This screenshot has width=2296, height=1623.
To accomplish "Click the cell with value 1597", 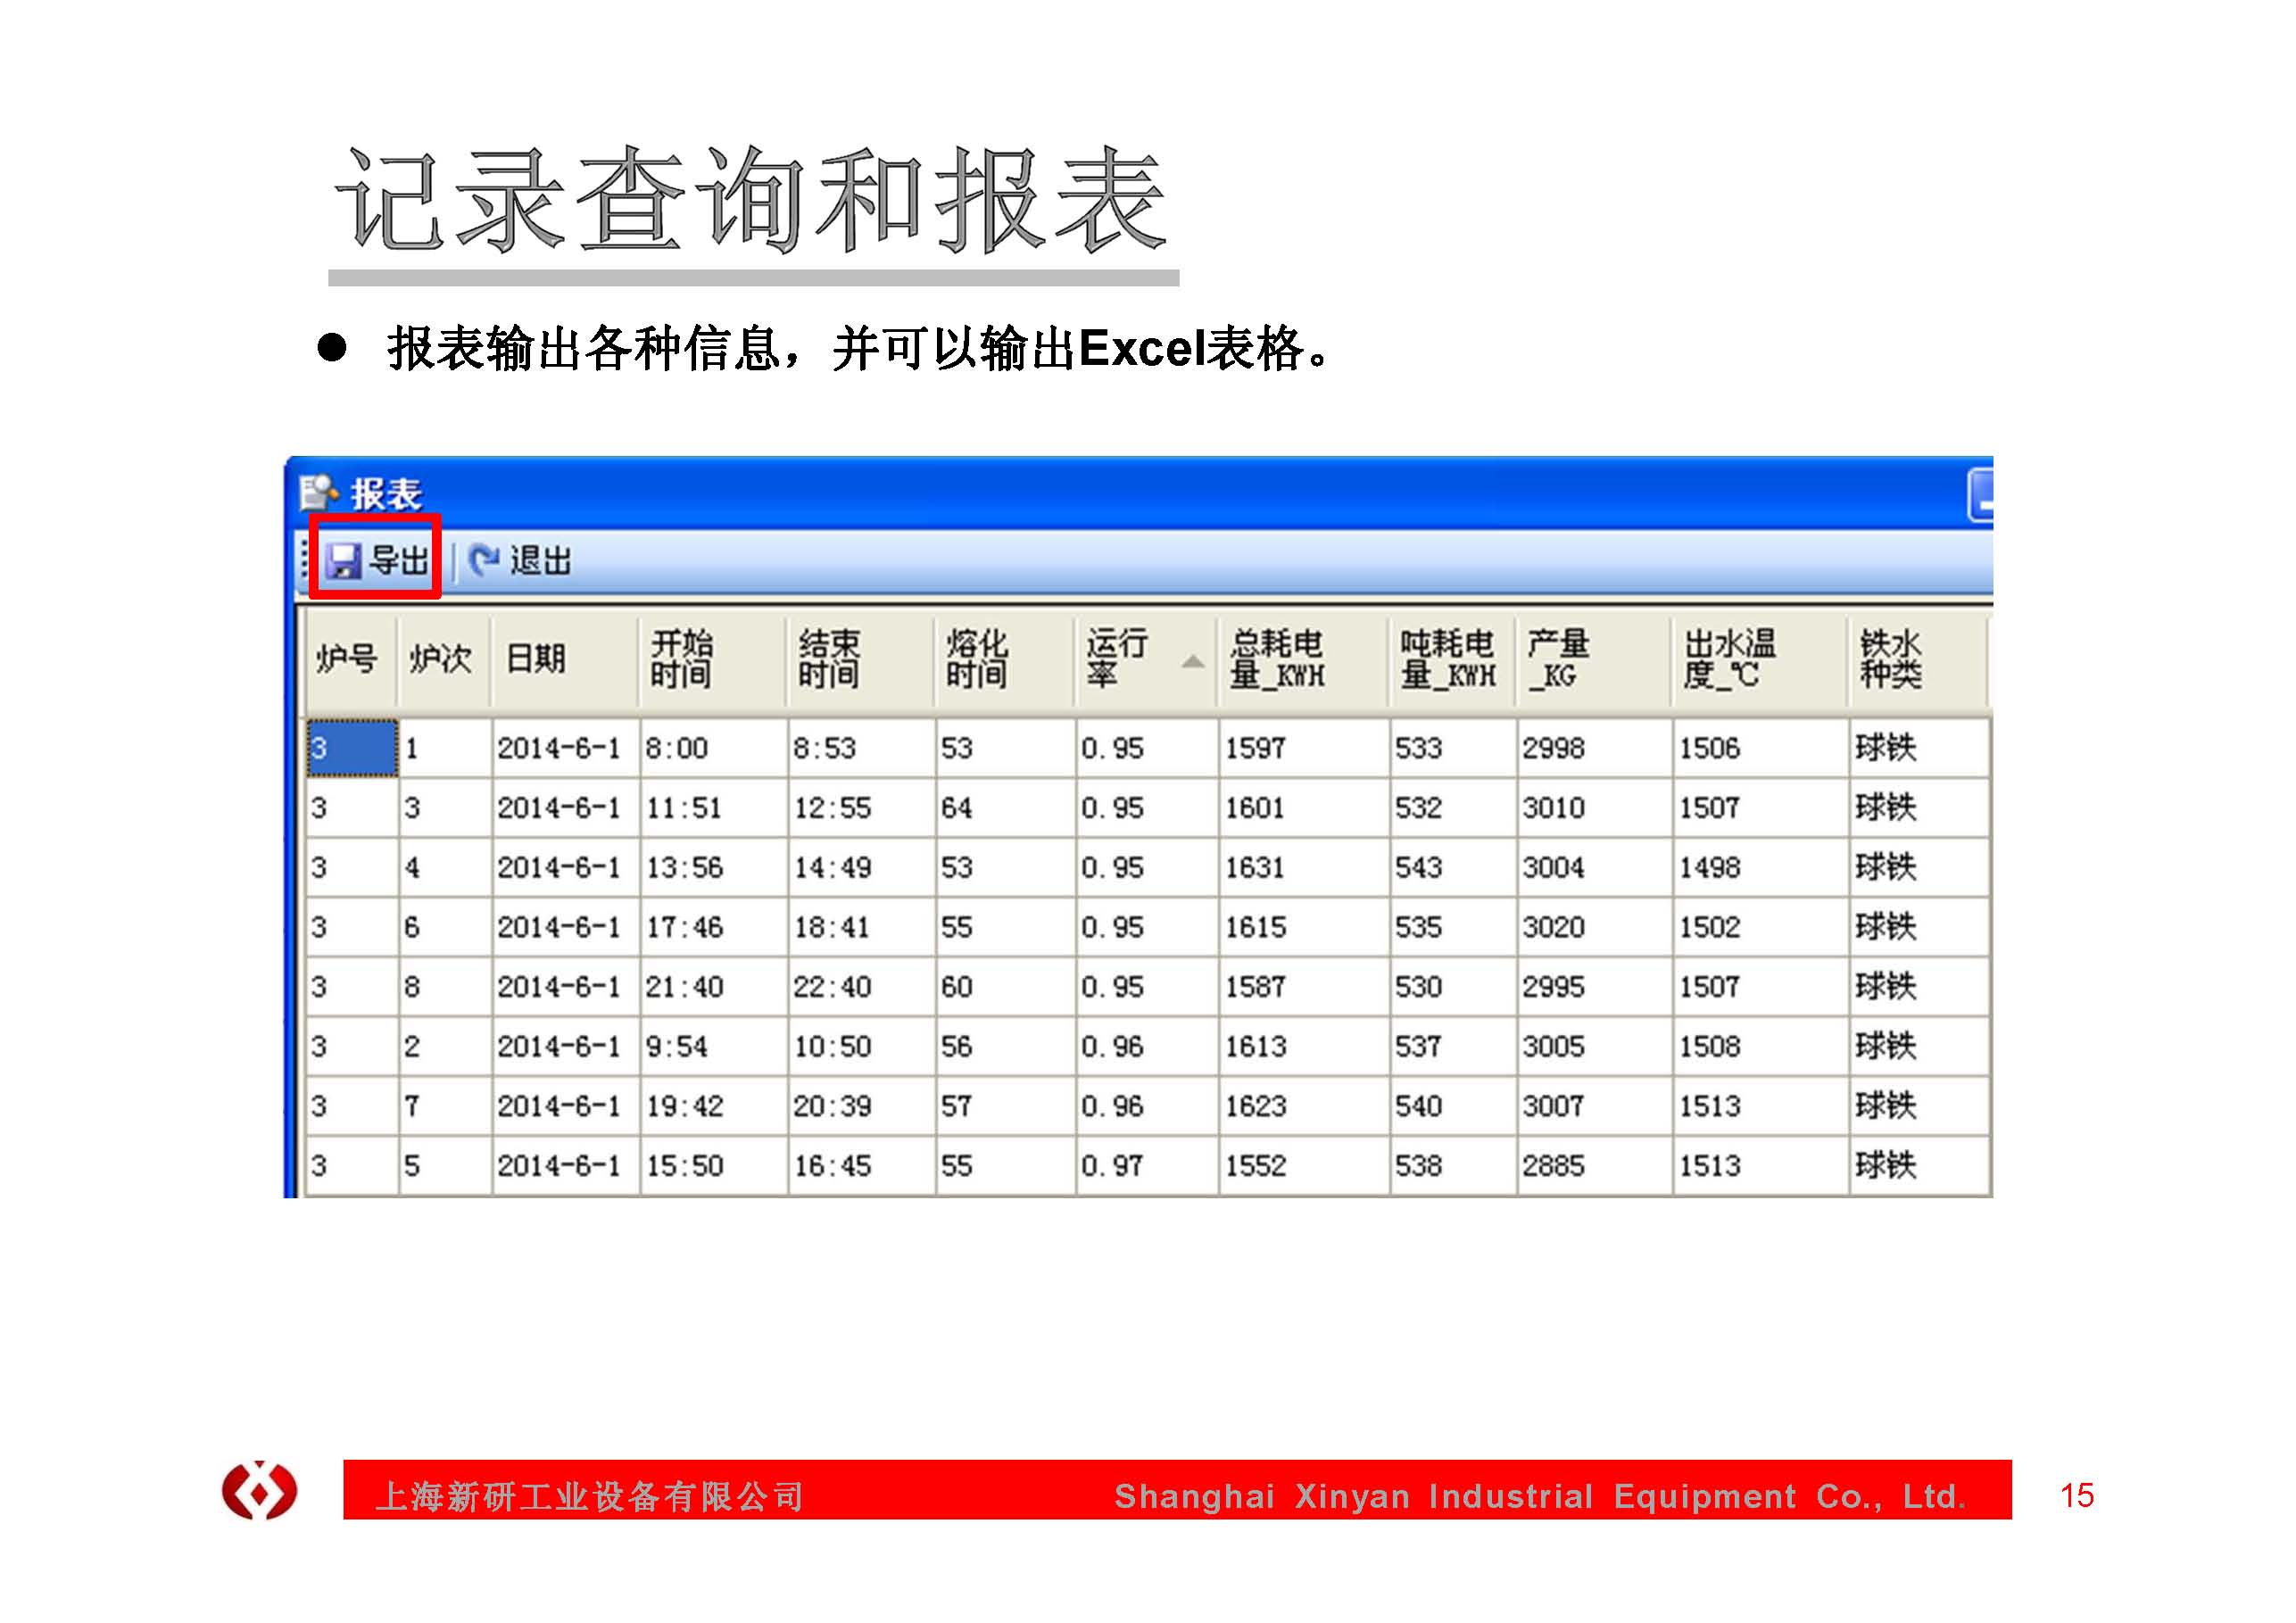I will [1303, 748].
